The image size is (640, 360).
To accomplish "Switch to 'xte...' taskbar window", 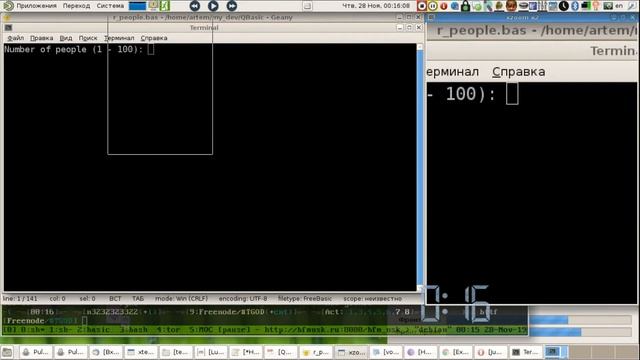I will (140, 352).
